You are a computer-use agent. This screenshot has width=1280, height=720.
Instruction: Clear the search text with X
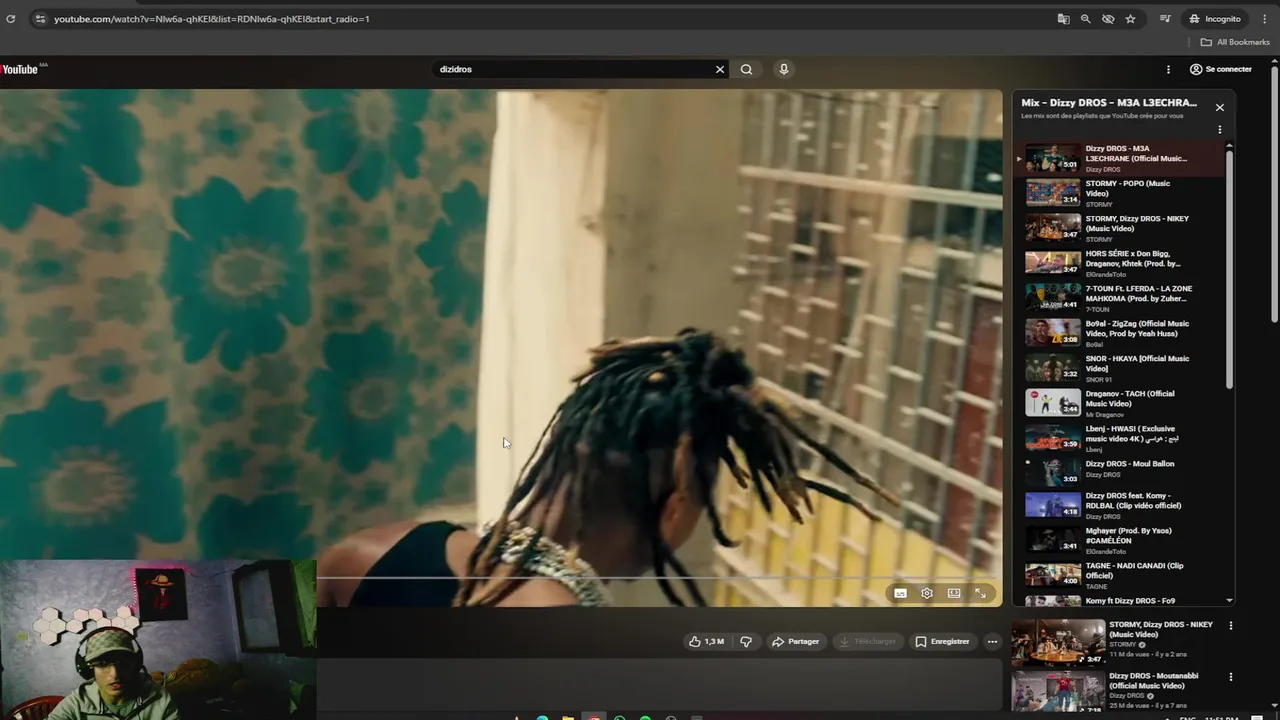719,69
